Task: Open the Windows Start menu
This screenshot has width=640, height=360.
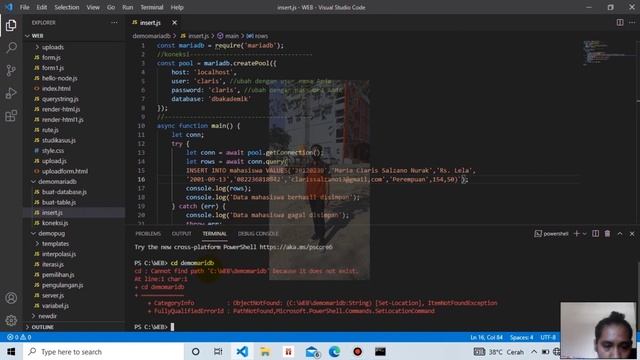Action: (11, 351)
